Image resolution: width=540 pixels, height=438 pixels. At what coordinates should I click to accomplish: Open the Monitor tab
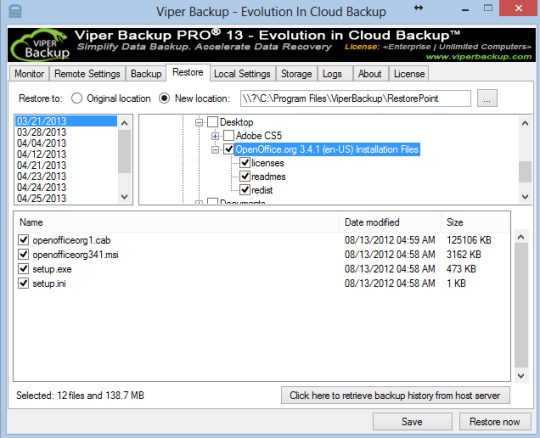[x=29, y=74]
